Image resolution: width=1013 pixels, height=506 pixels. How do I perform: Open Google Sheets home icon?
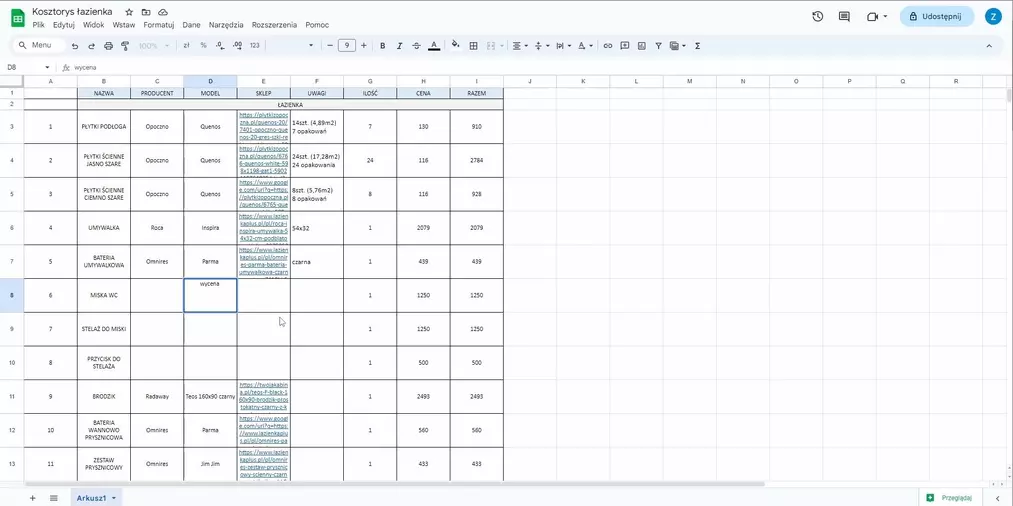pos(17,17)
